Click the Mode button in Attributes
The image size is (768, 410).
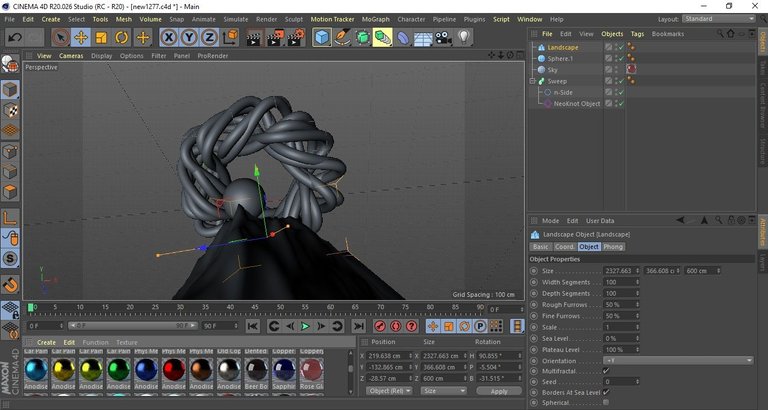point(551,221)
